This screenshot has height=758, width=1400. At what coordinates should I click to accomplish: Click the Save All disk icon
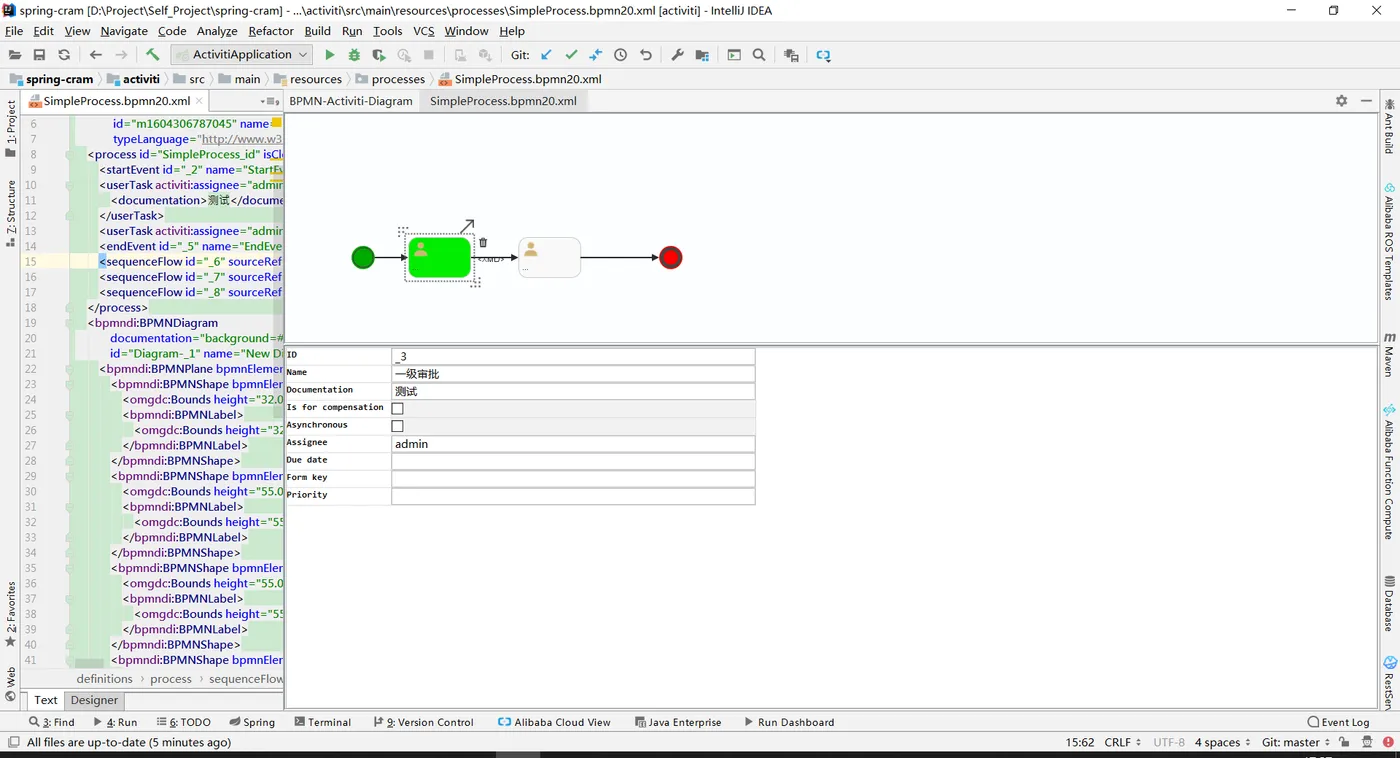[x=39, y=55]
